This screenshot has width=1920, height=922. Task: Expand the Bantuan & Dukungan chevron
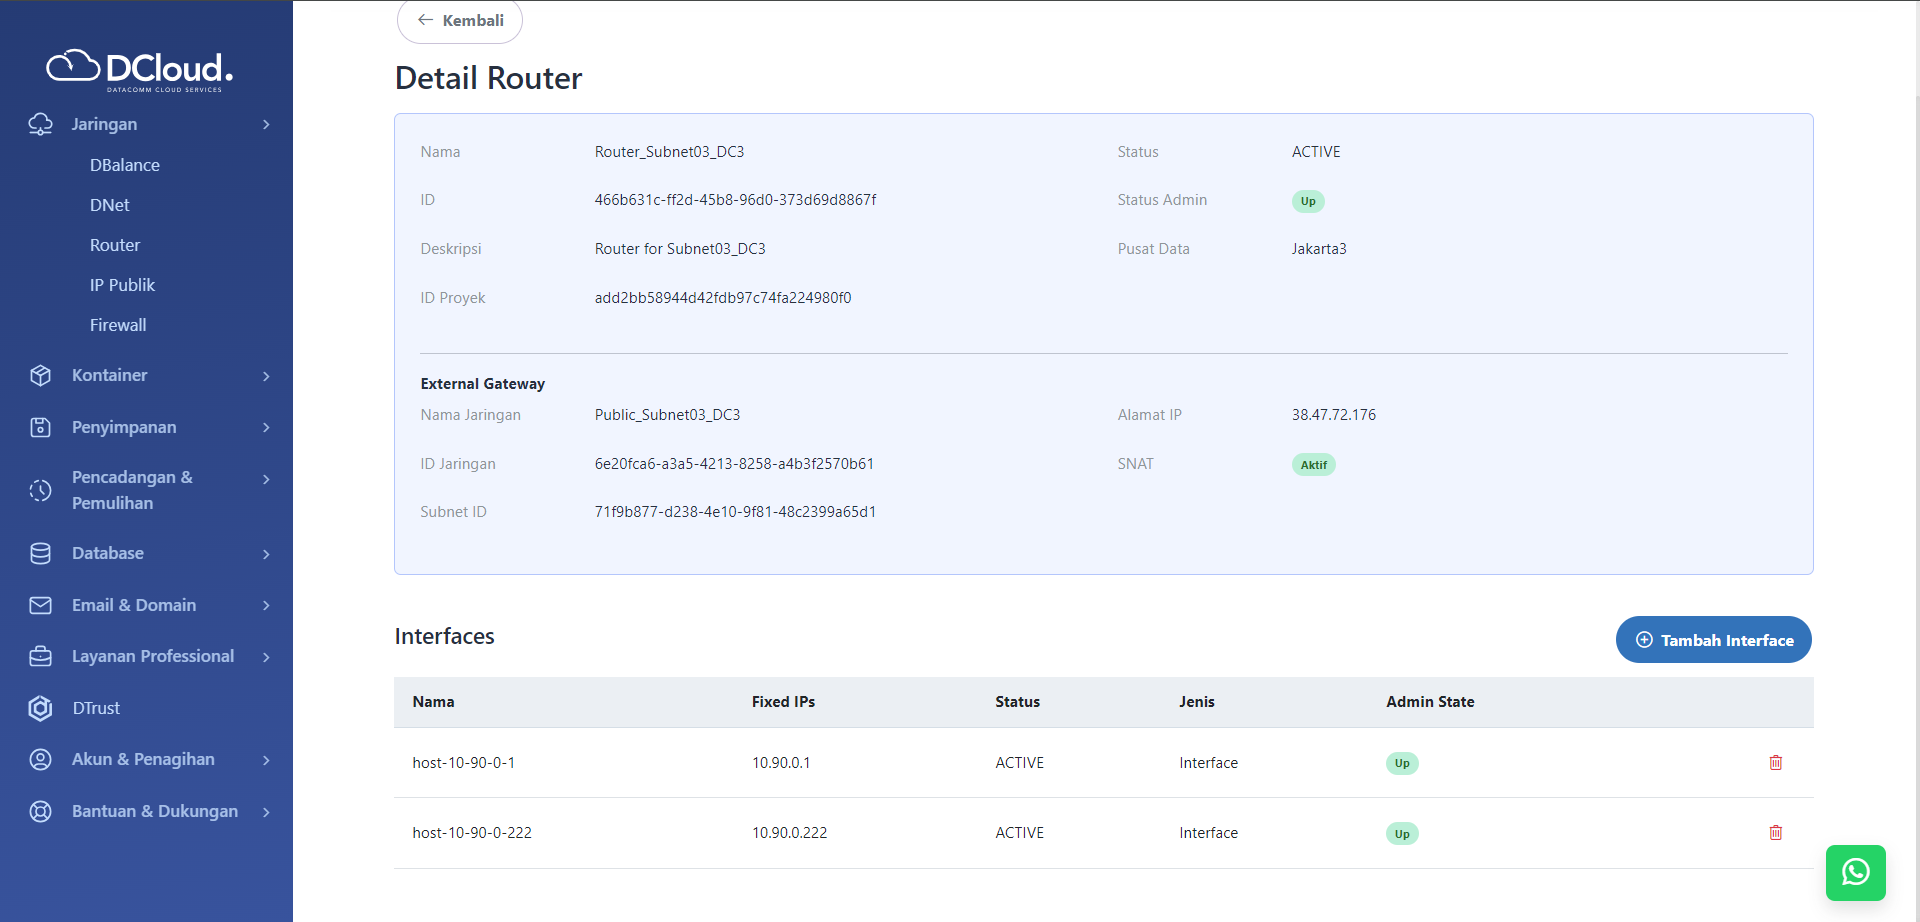pos(266,812)
